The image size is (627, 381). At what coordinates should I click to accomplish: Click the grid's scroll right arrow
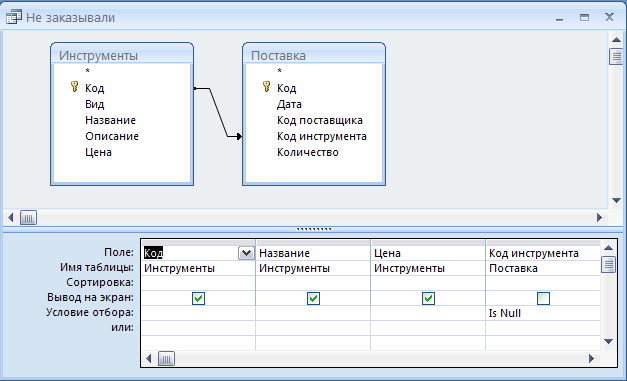(591, 359)
